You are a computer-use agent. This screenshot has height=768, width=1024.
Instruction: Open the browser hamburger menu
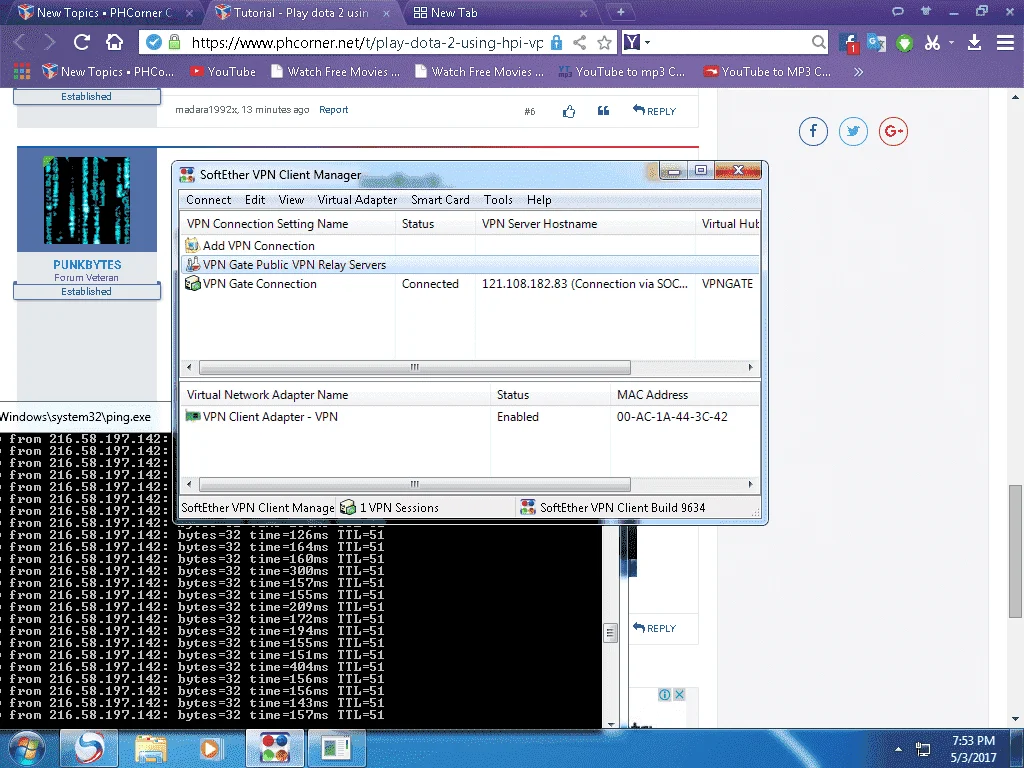pyautogui.click(x=1005, y=42)
